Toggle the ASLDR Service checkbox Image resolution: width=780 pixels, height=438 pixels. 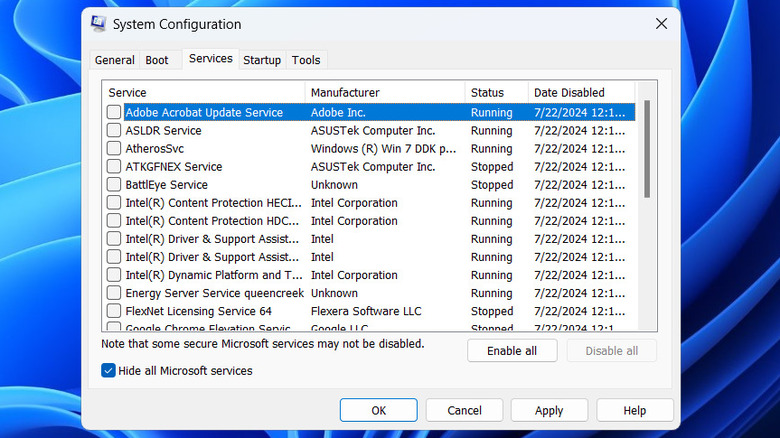114,131
